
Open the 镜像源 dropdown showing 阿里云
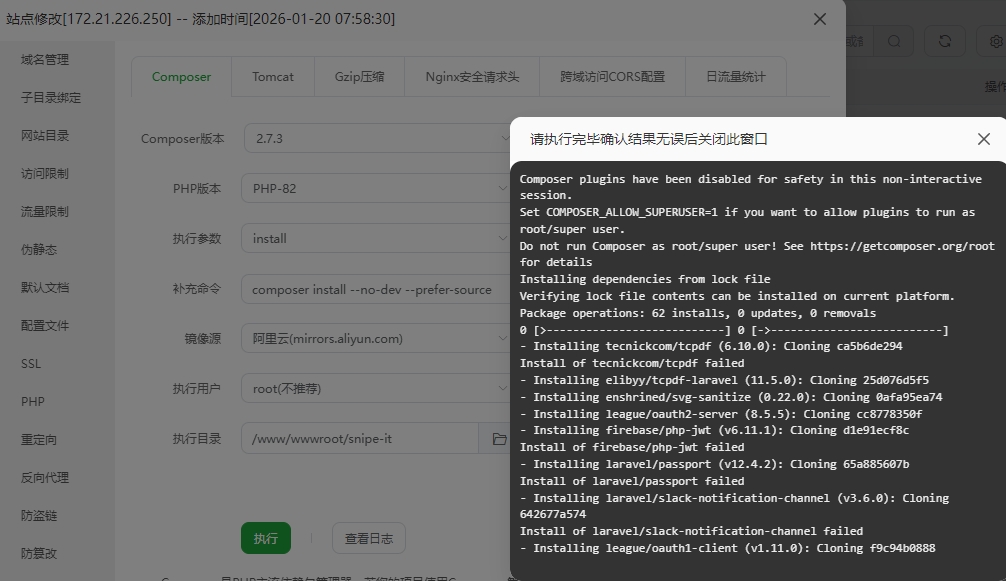tap(375, 338)
